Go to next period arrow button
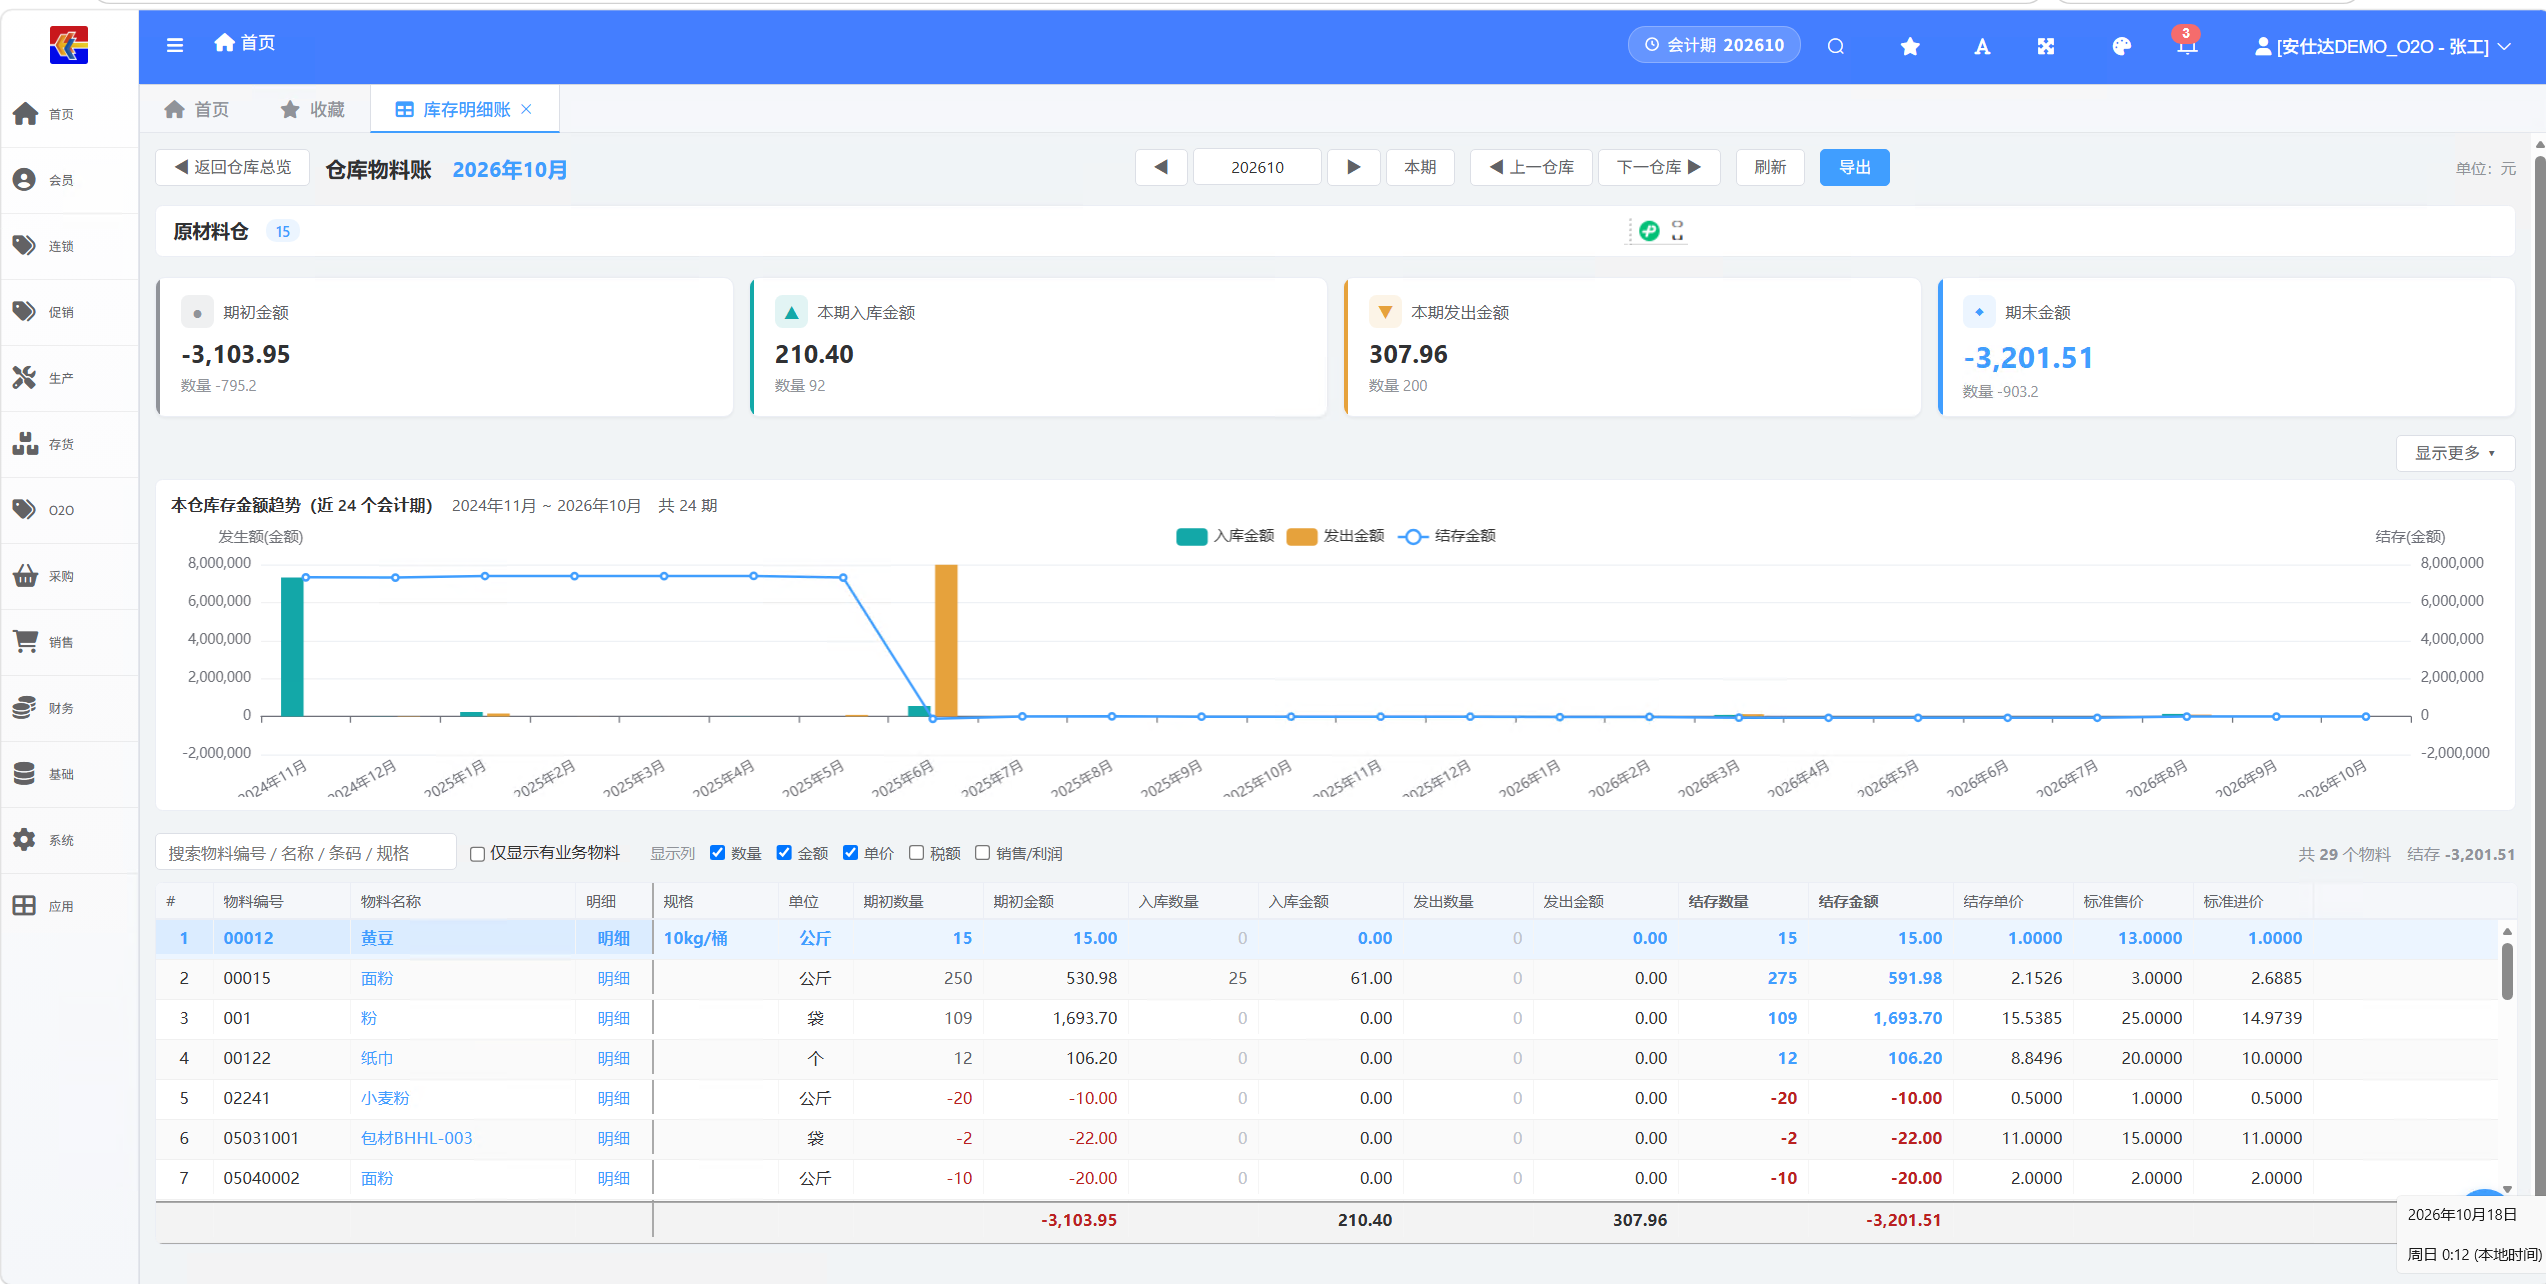Viewport: 2546px width, 1284px height. (1353, 167)
